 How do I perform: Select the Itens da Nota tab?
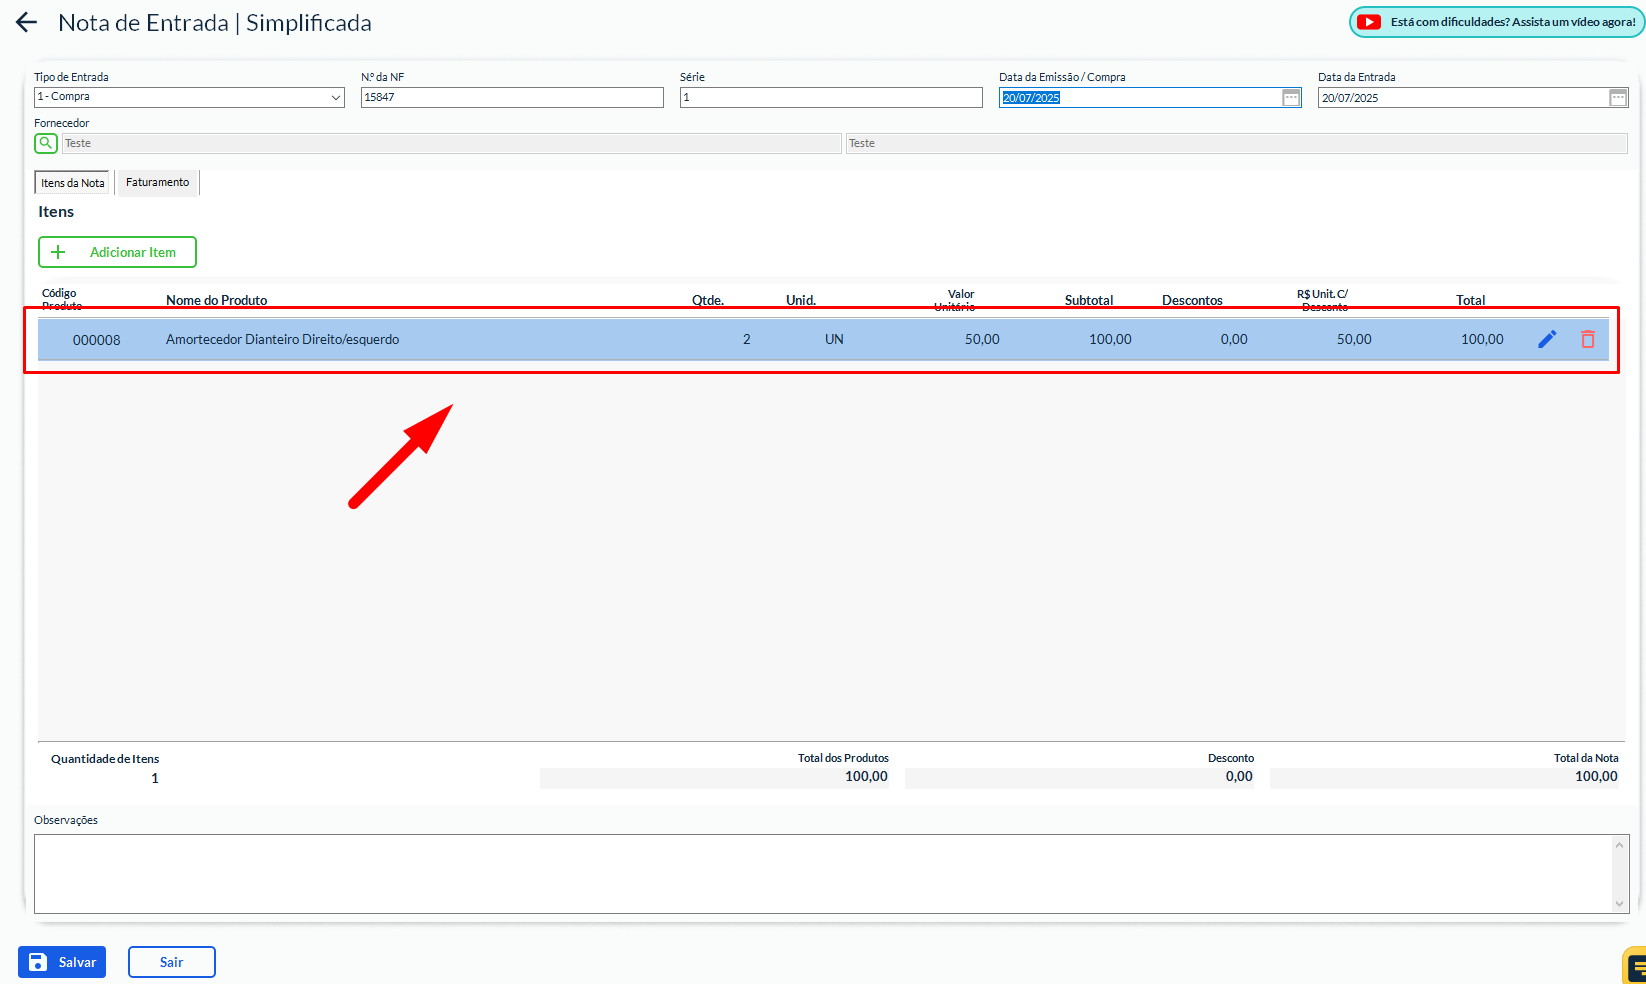pos(72,183)
